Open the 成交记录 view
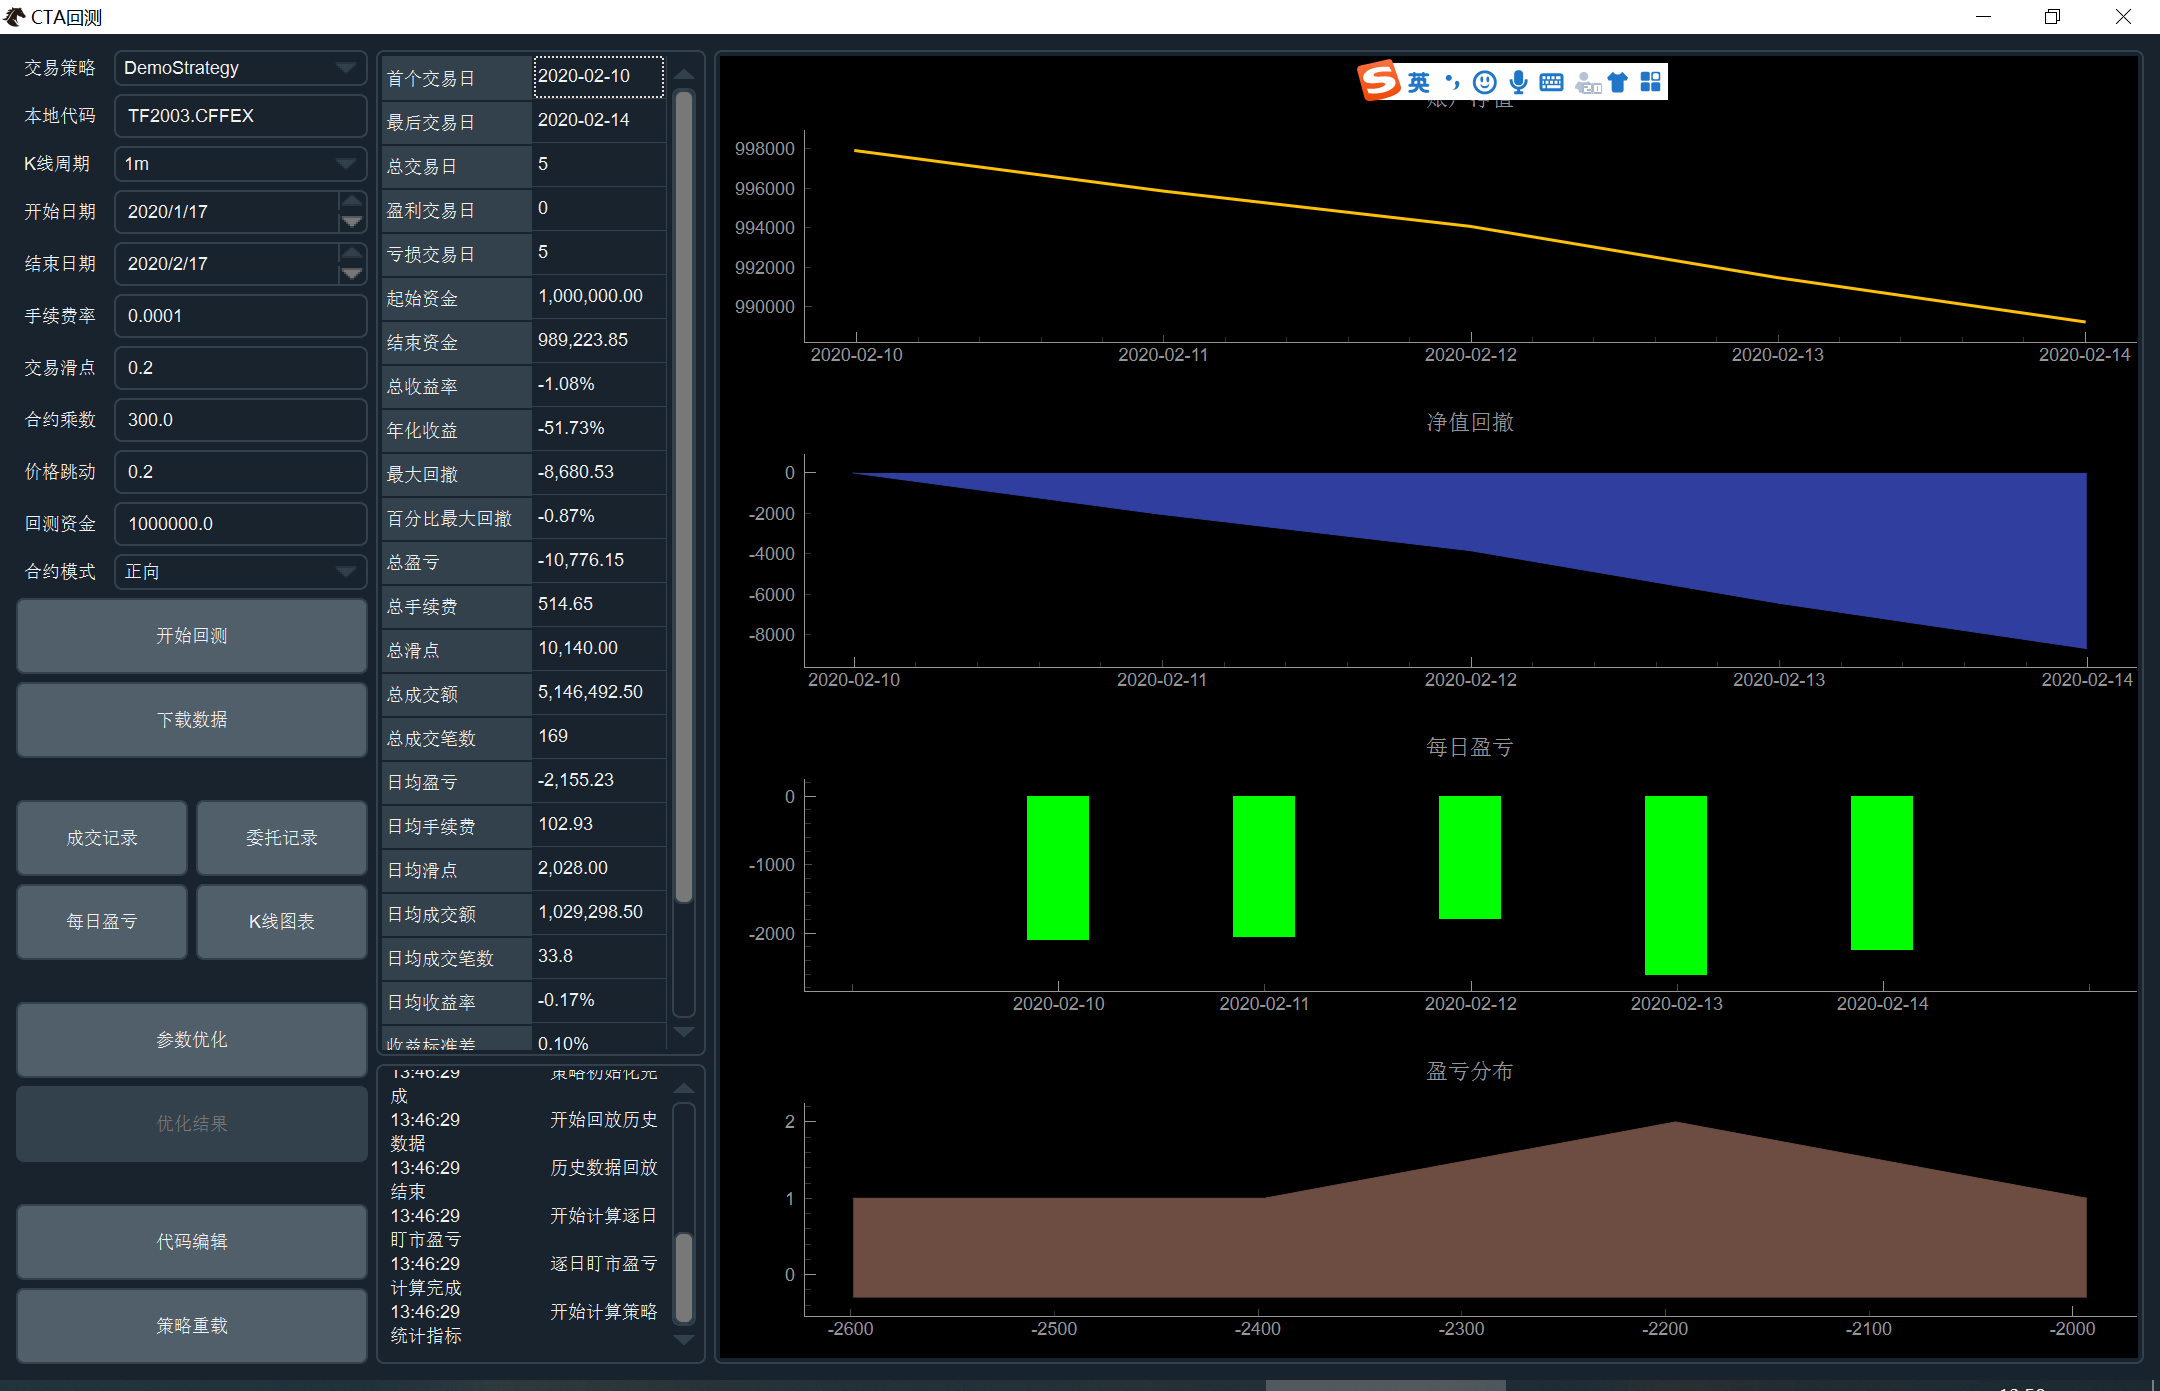This screenshot has height=1391, width=2160. pyautogui.click(x=102, y=838)
